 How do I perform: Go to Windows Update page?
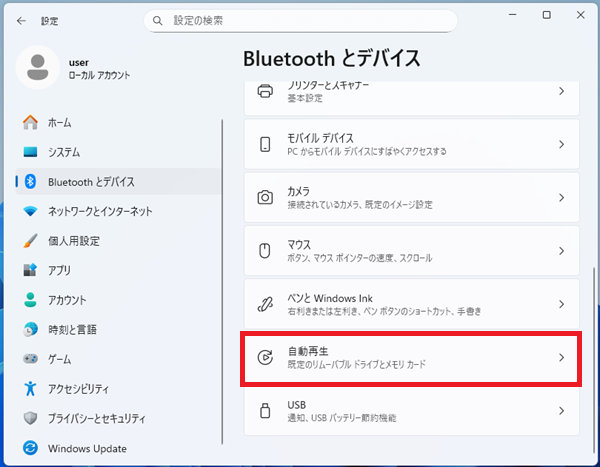(x=118, y=448)
